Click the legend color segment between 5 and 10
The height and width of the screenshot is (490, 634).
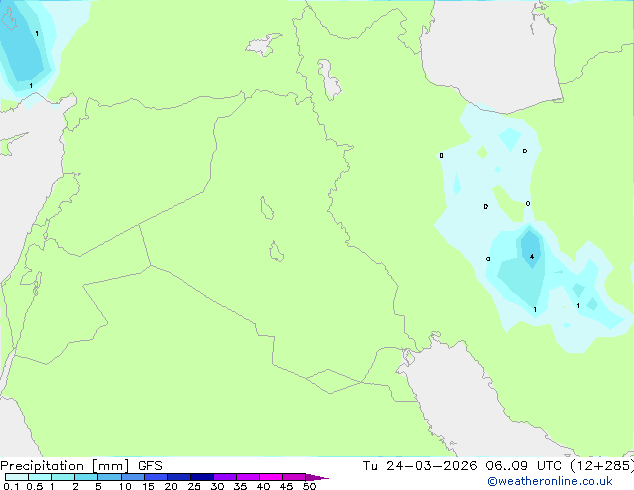pyautogui.click(x=110, y=477)
